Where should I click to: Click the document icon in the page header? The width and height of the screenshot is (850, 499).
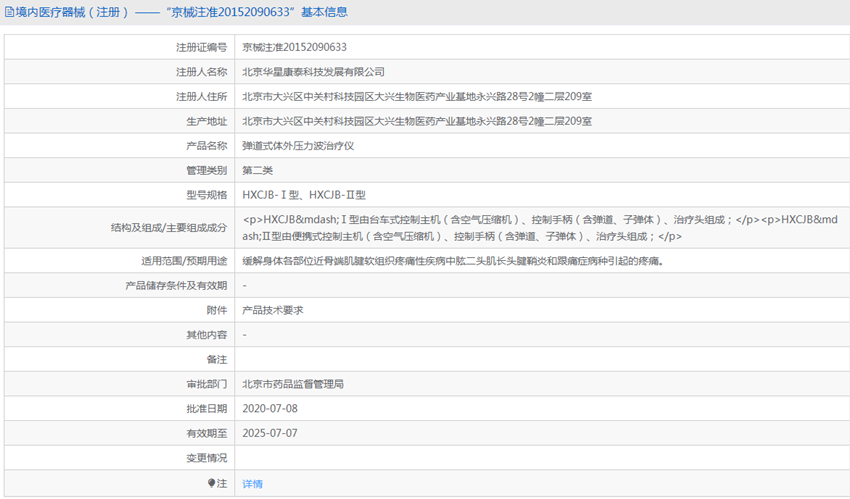click(9, 12)
